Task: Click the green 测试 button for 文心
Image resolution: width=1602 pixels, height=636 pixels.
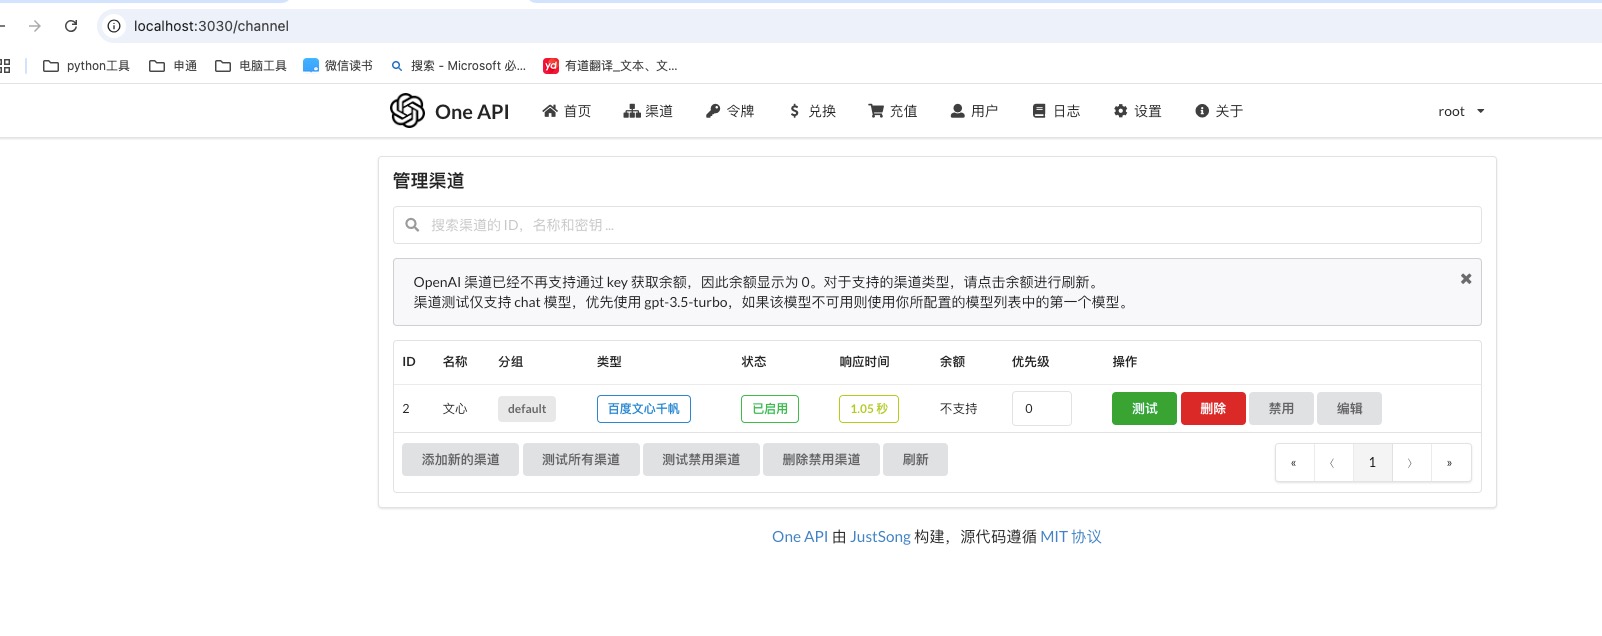Action: 1144,408
